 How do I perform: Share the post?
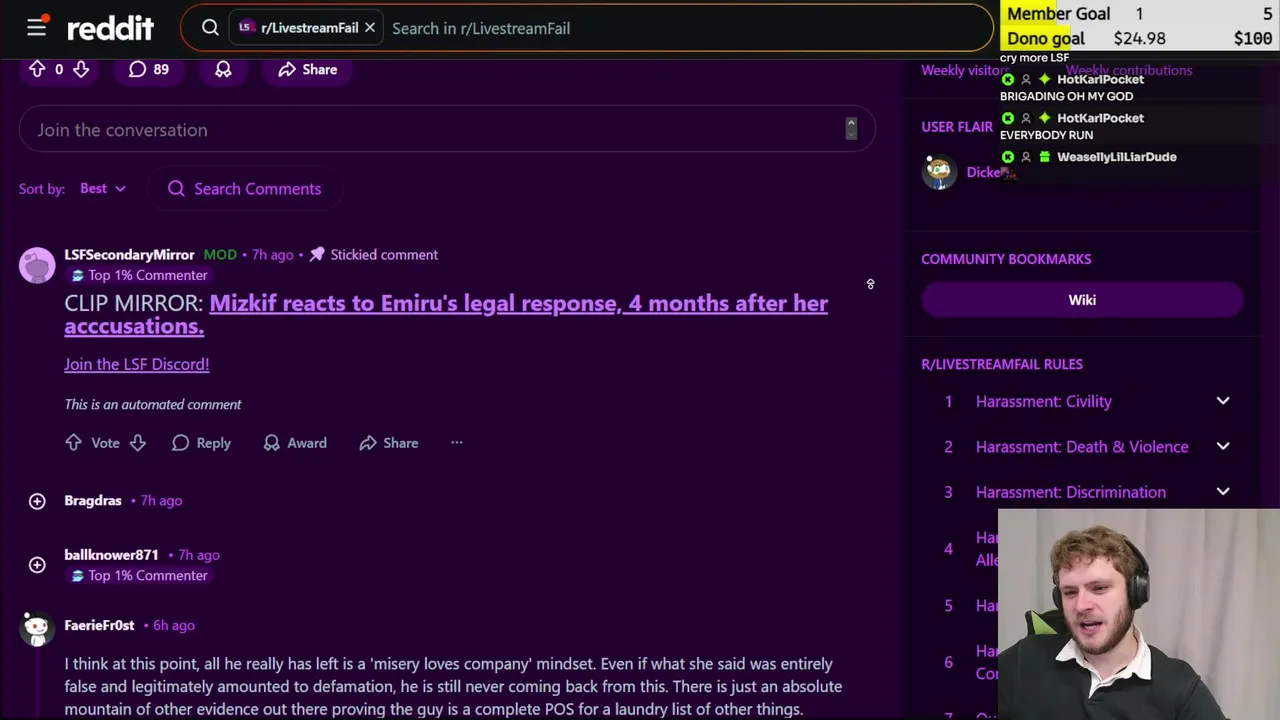[307, 69]
